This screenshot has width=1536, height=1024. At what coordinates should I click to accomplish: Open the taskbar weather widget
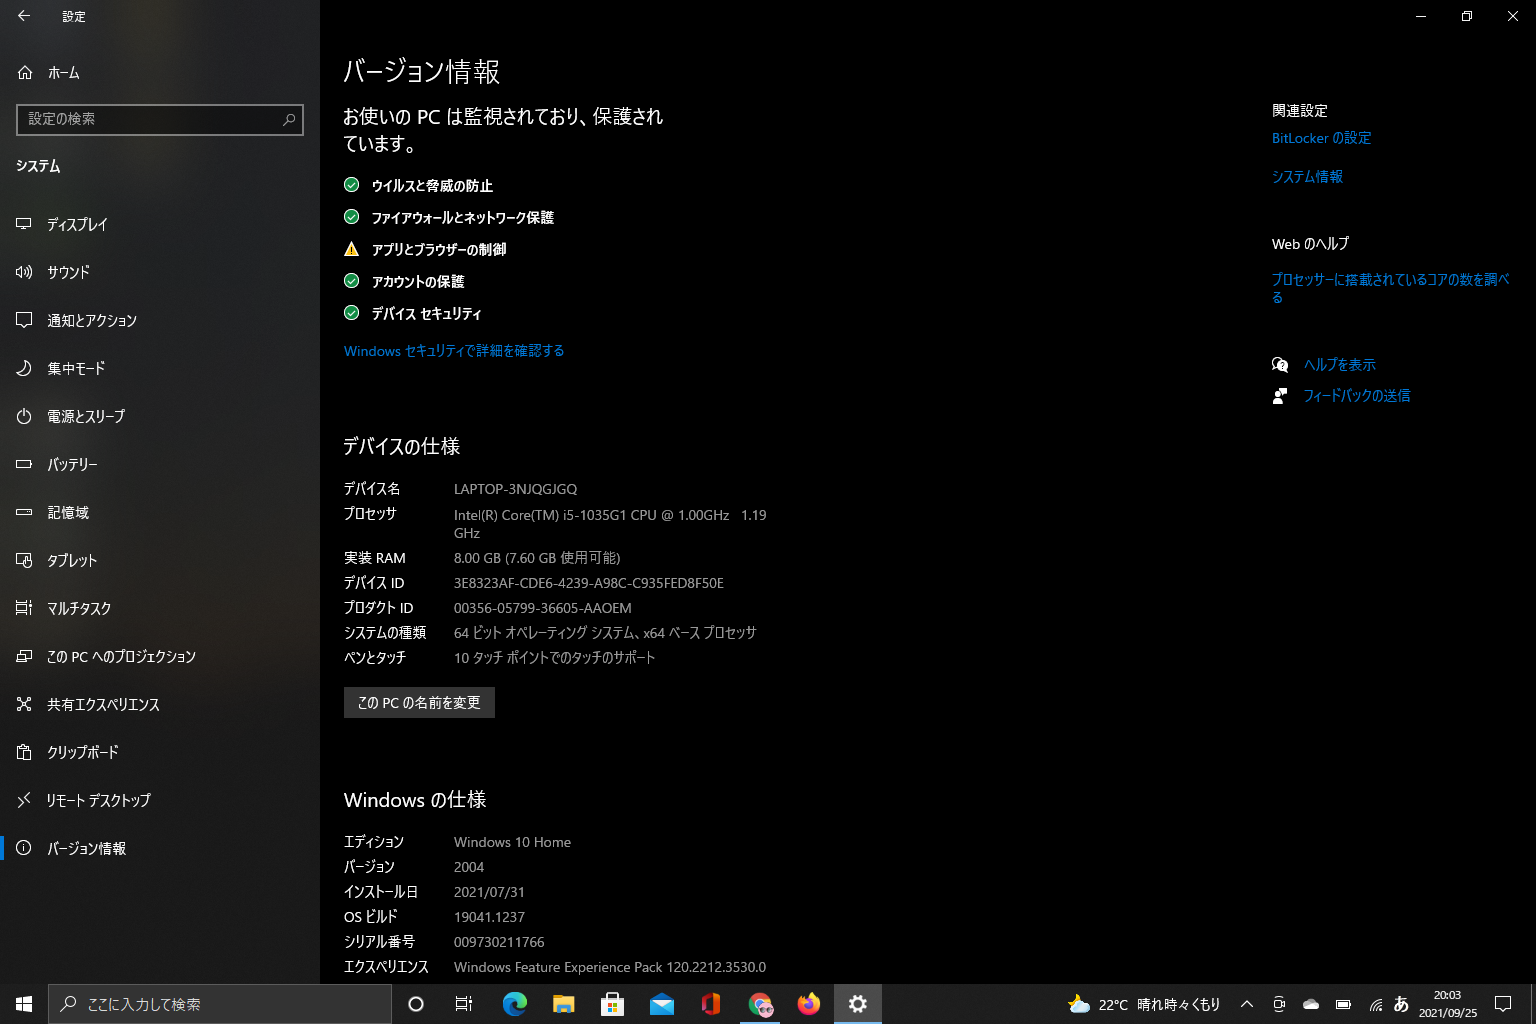pos(1144,1004)
